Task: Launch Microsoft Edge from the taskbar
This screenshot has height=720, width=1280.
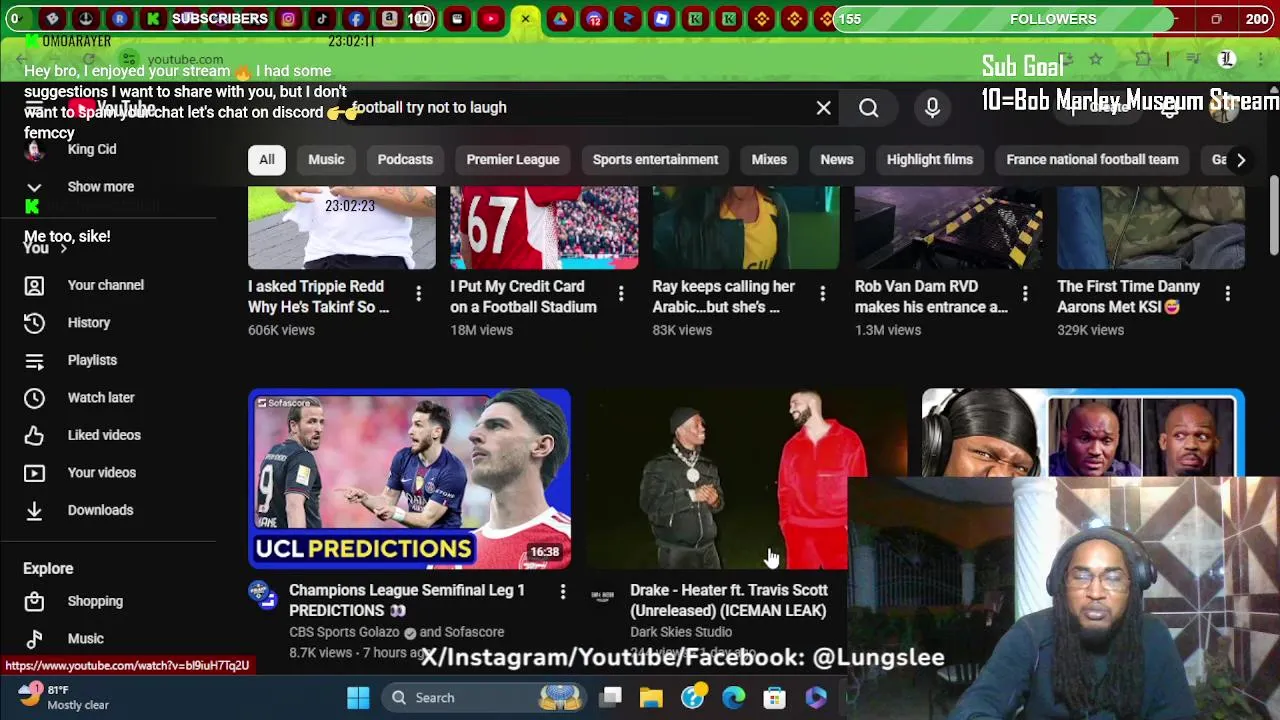Action: click(x=734, y=698)
